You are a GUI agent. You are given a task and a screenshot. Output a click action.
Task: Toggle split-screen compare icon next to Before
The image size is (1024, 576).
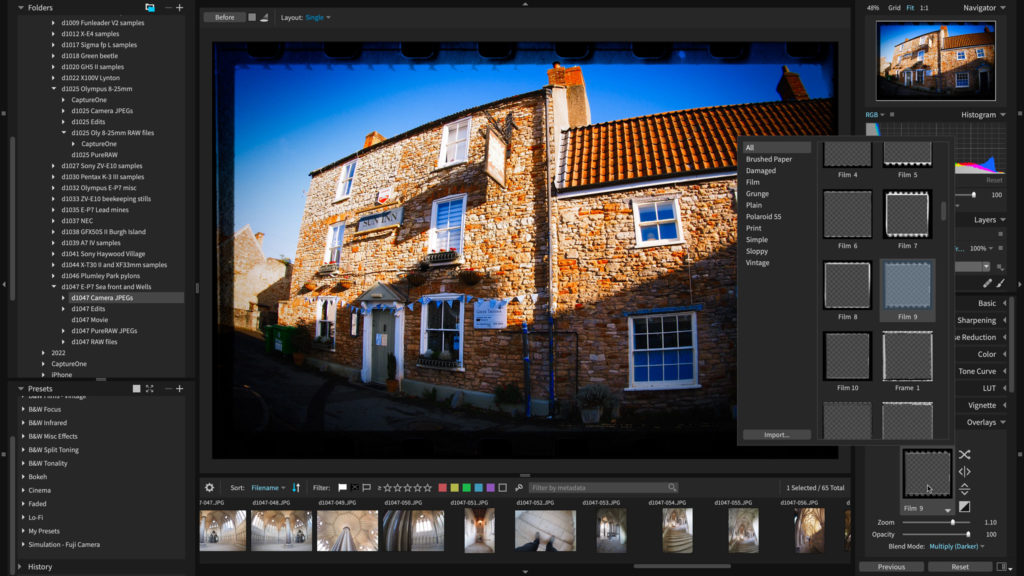264,18
